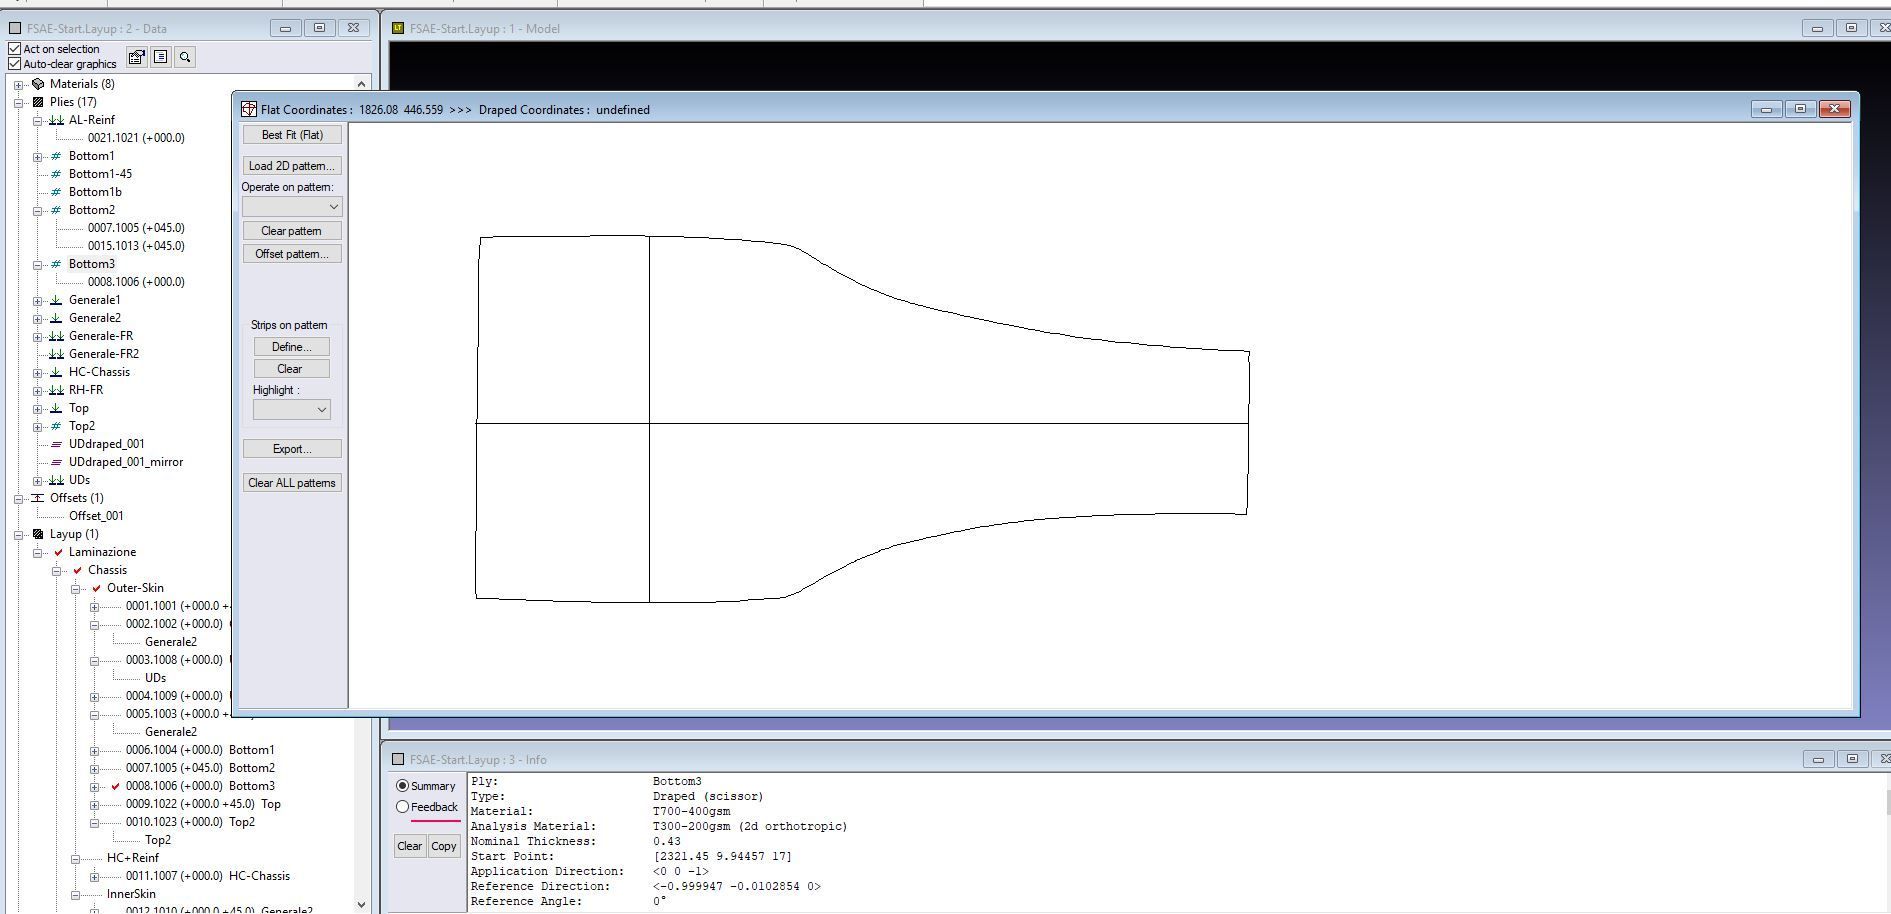Select the HC+Reinf group in tree
The width and height of the screenshot is (1891, 914).
pos(133,858)
